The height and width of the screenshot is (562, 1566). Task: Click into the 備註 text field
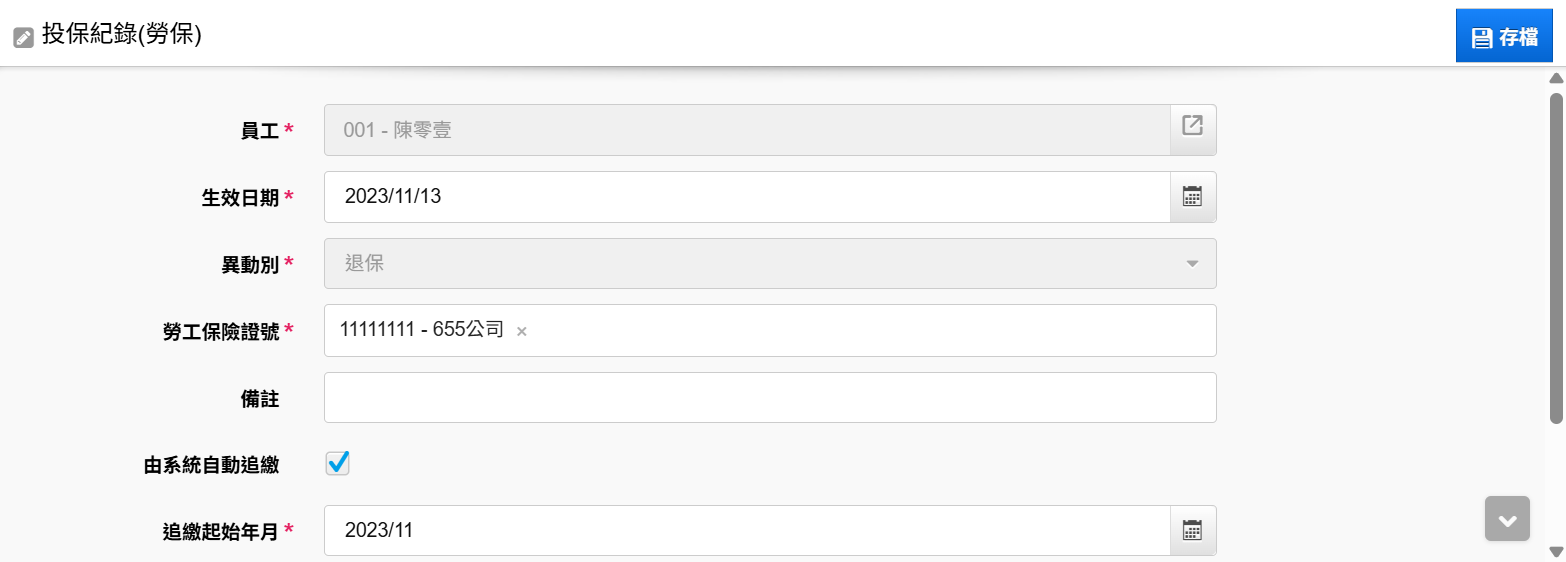[x=770, y=398]
